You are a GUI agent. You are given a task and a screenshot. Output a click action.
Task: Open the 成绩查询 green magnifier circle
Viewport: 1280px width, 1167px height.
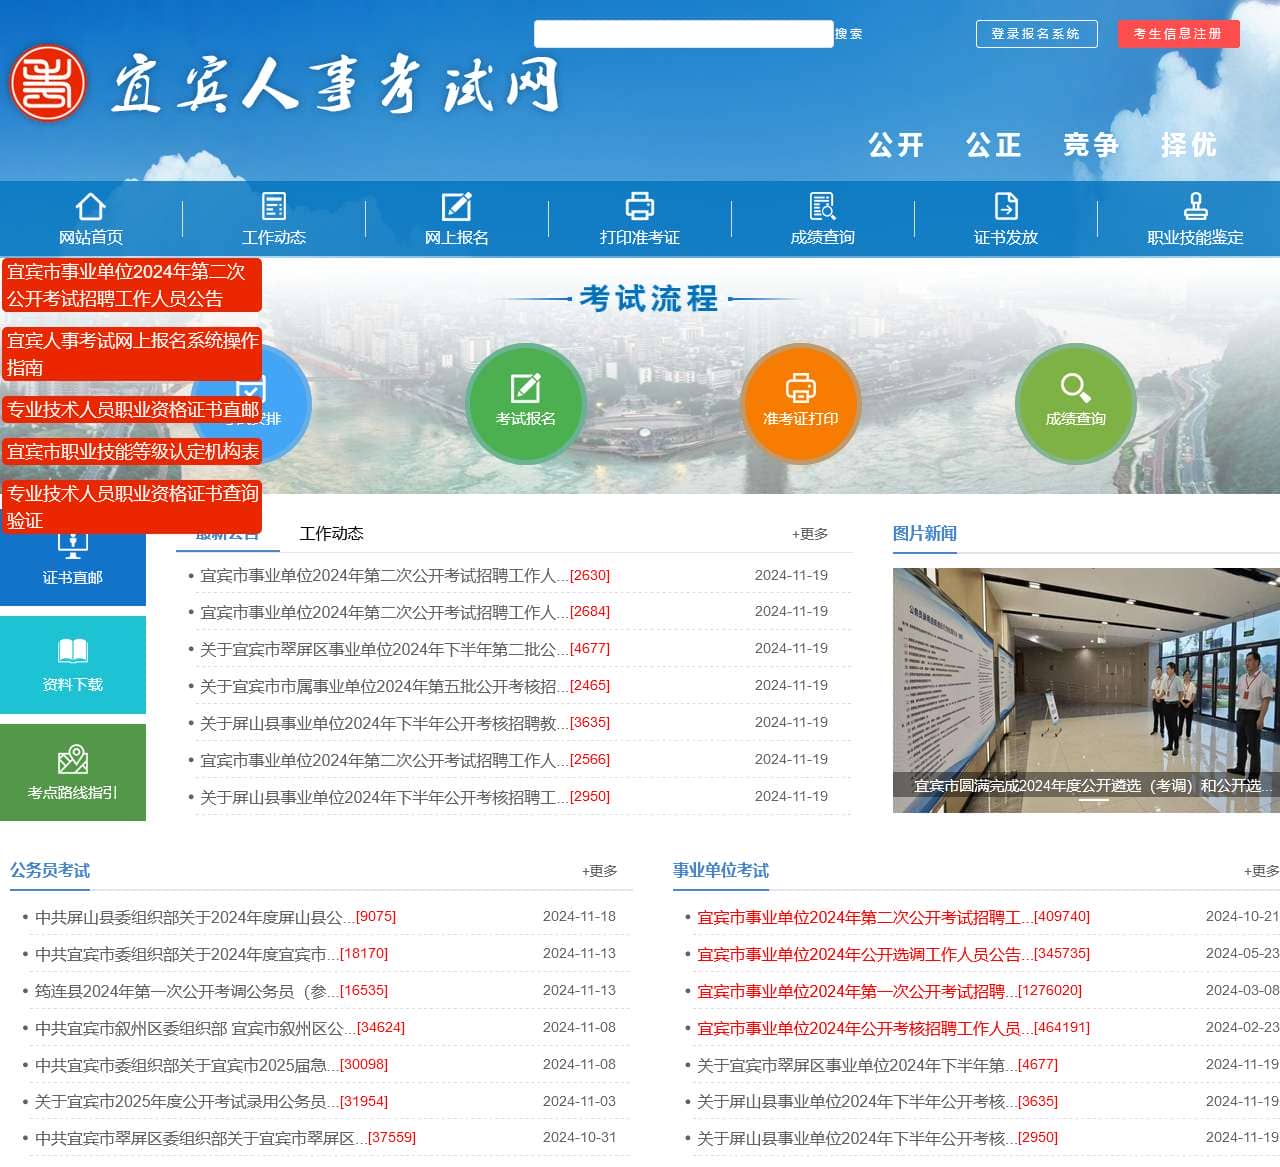(x=1075, y=403)
